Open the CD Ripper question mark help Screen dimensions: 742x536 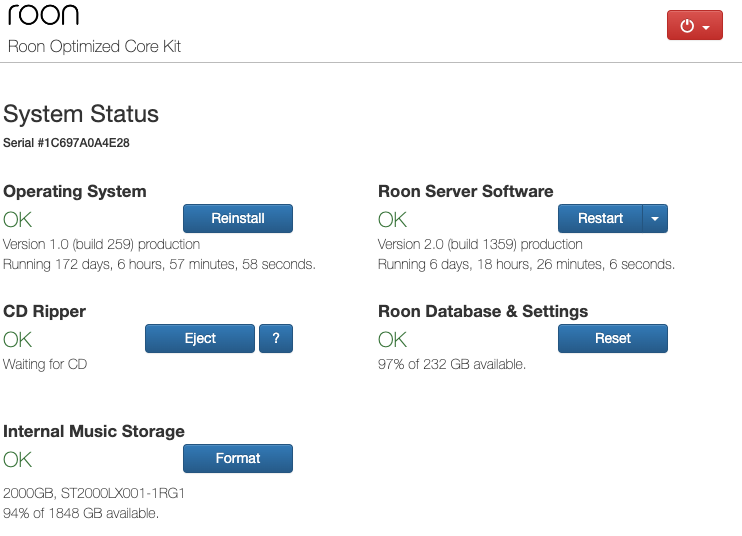[x=276, y=338]
